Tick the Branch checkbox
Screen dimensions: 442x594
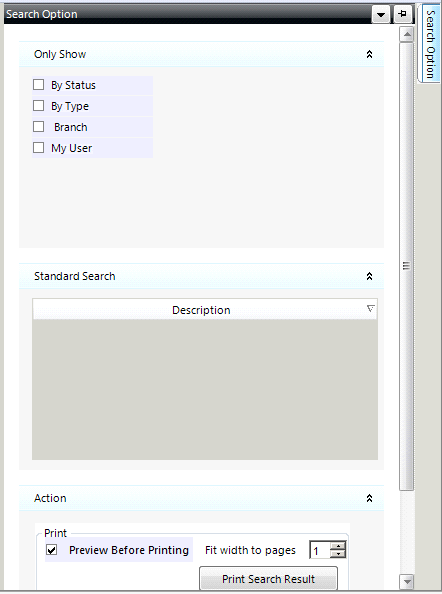point(39,127)
